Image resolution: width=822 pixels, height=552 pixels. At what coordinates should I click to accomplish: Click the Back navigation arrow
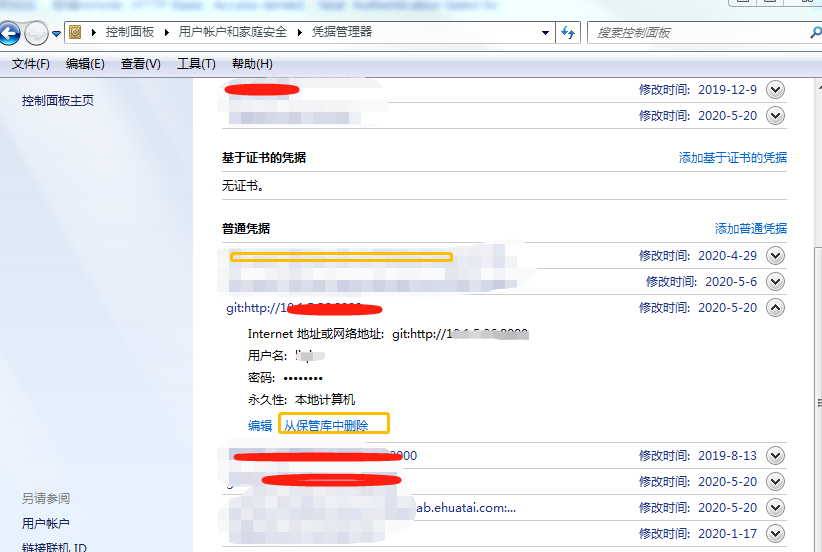(x=10, y=33)
